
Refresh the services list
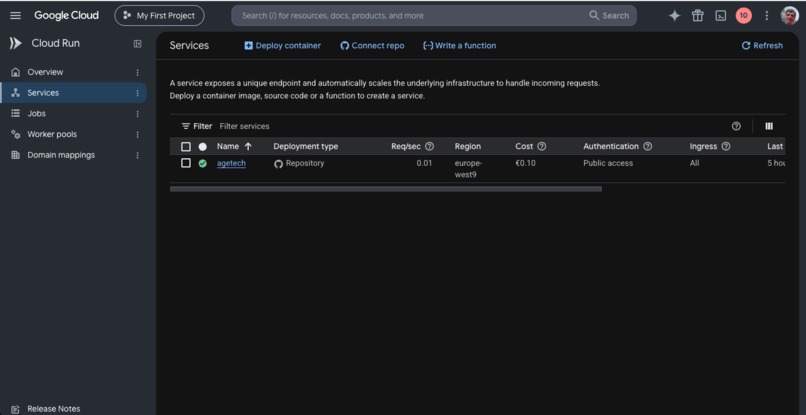(x=762, y=45)
